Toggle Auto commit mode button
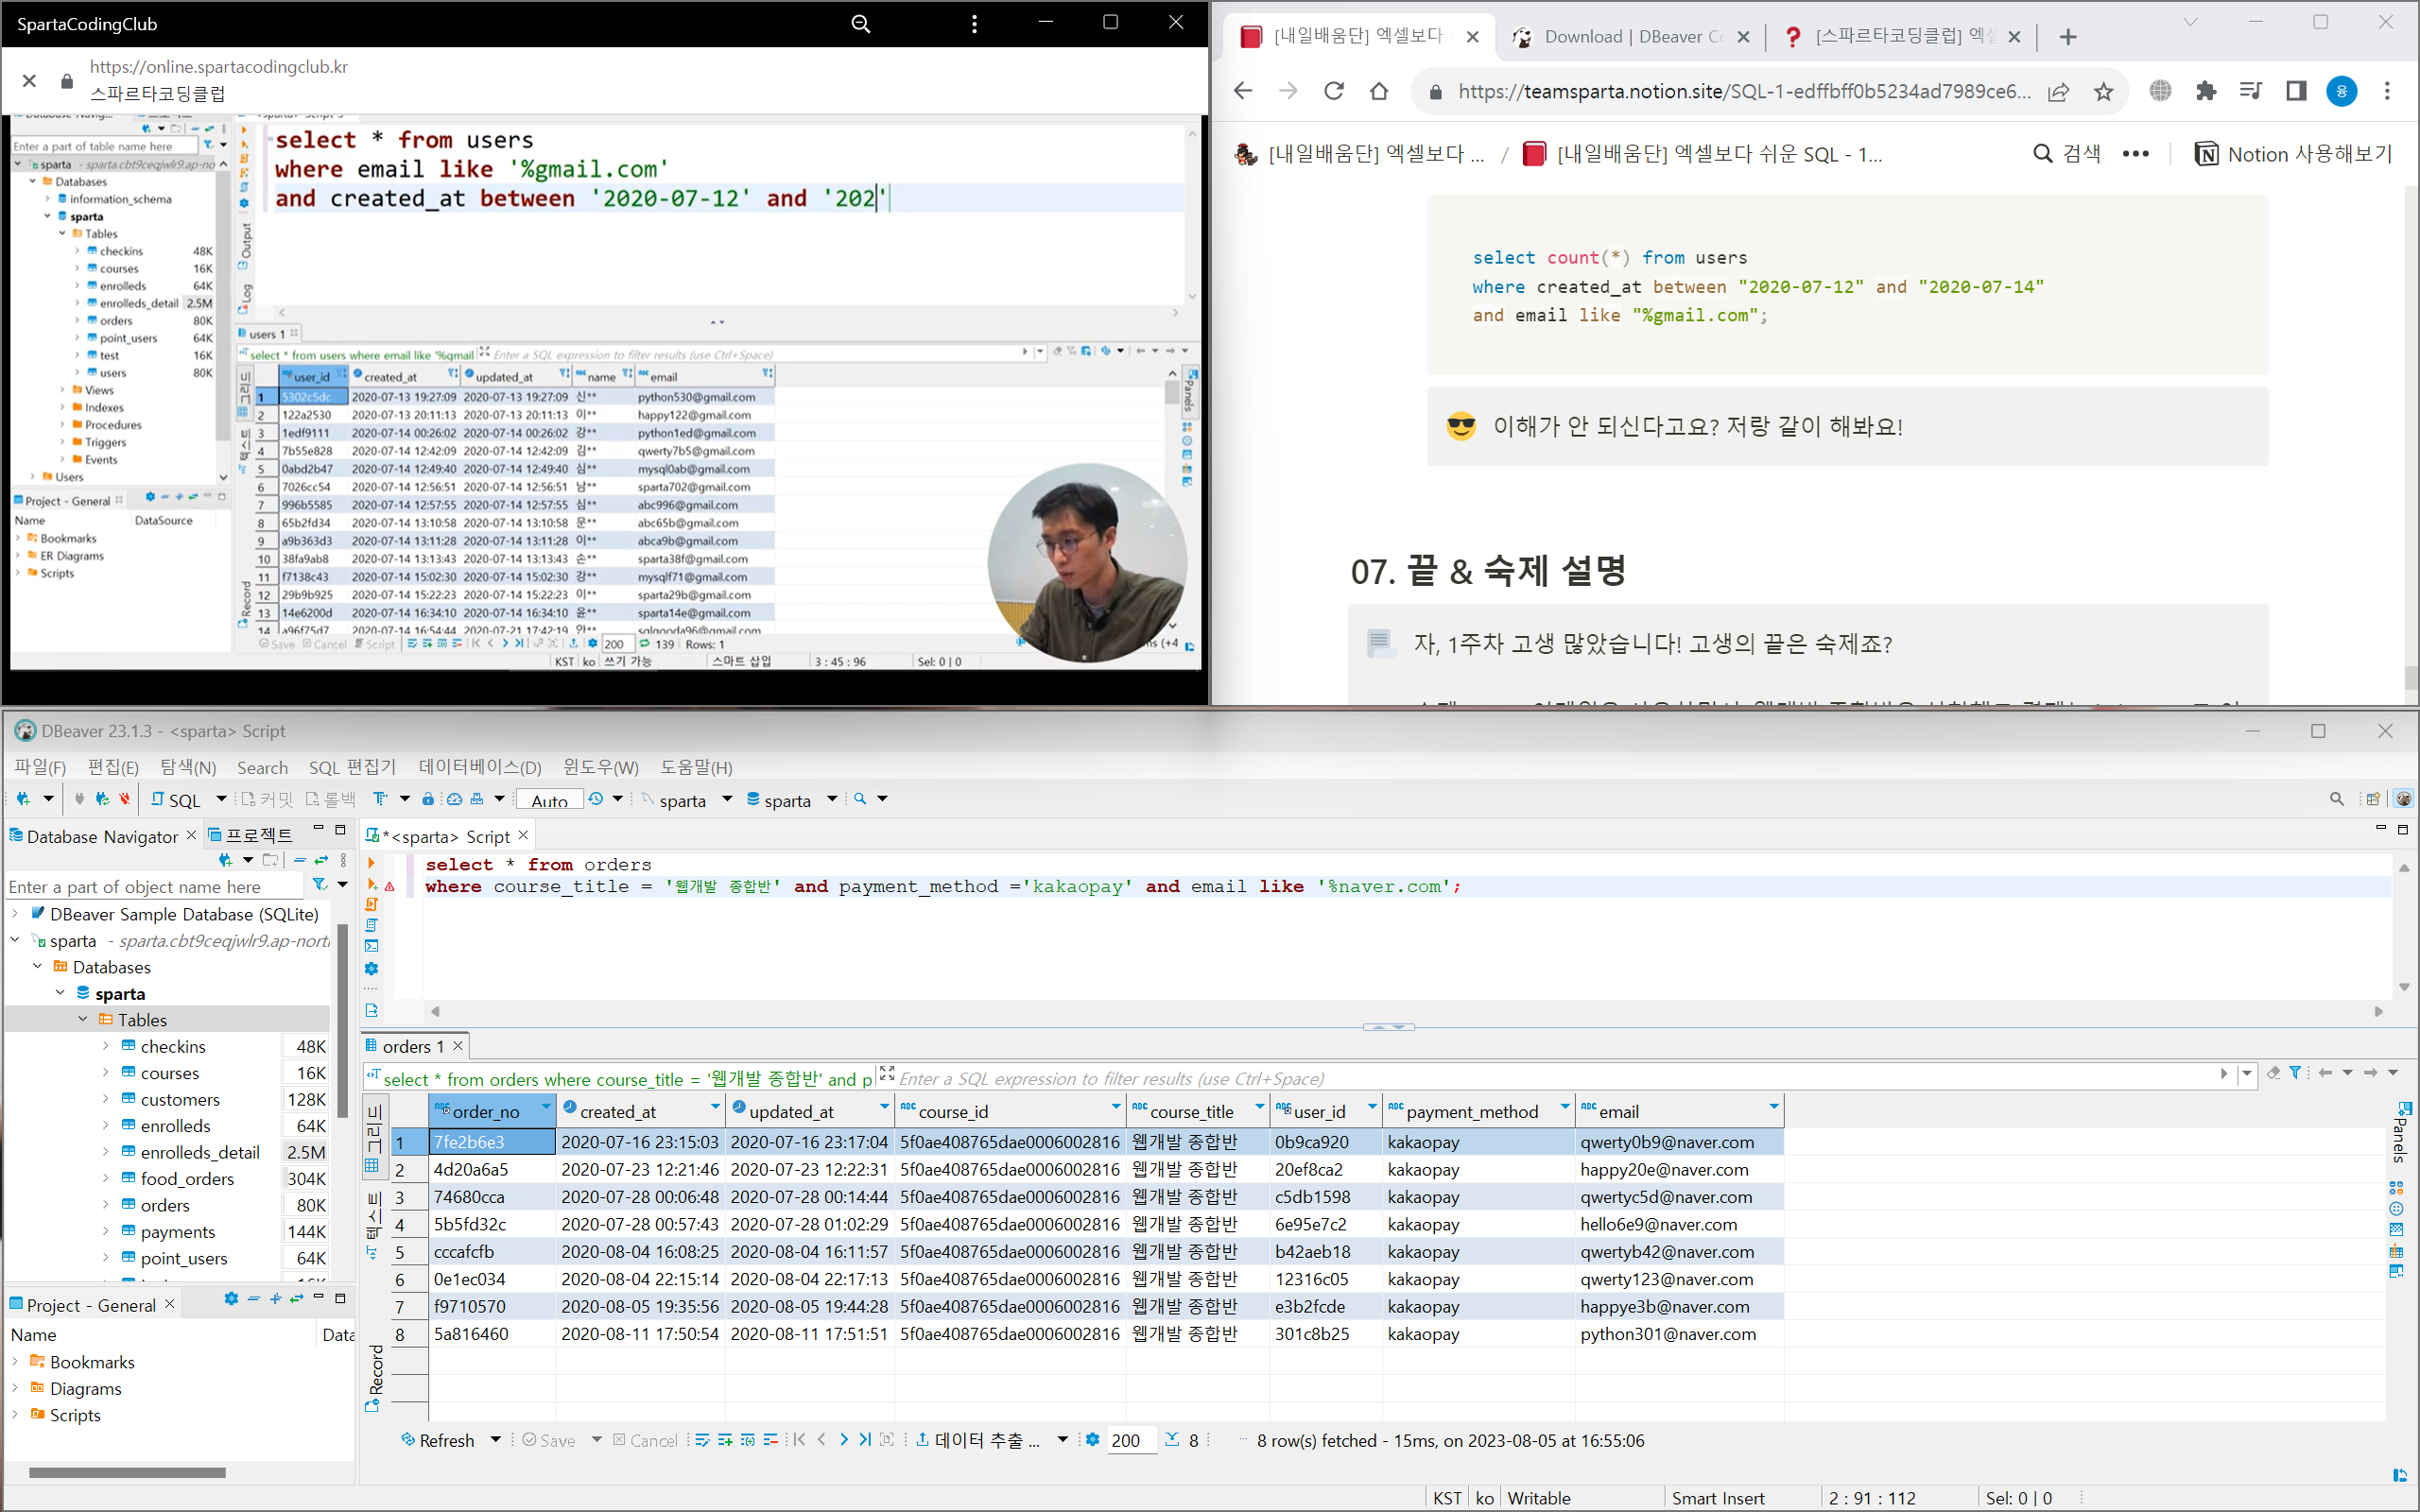This screenshot has height=1512, width=2420. [549, 800]
